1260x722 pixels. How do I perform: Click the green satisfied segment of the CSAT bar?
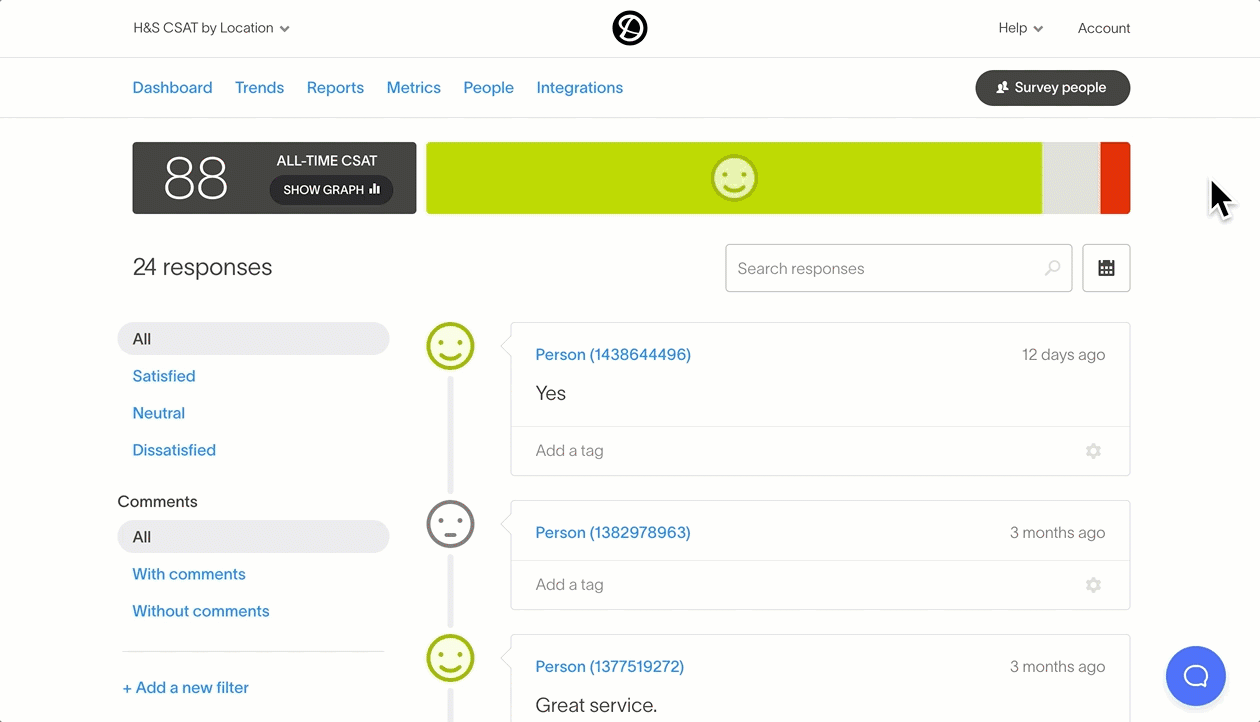pos(734,178)
